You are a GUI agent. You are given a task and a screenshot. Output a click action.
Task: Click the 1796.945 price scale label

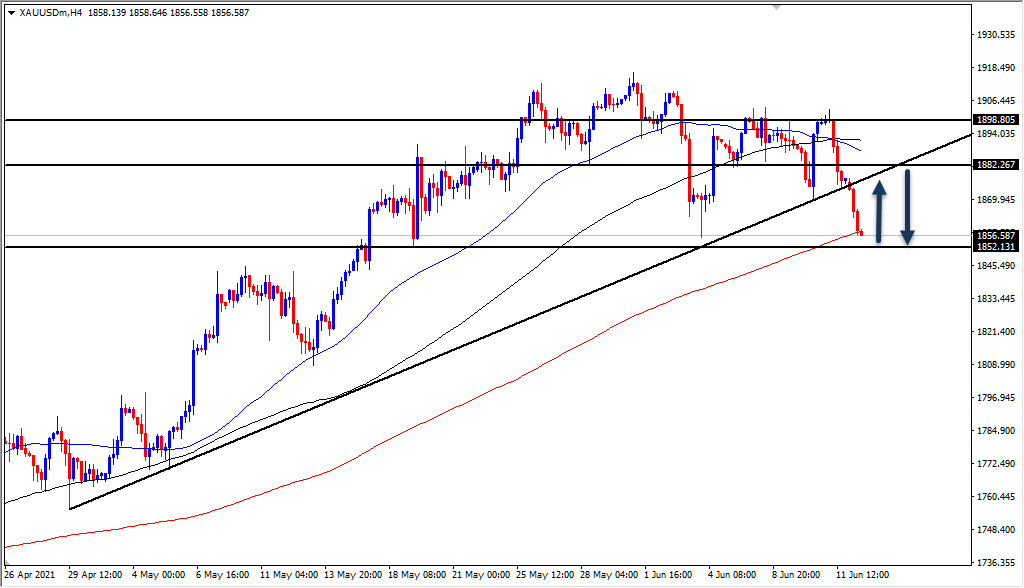pos(996,397)
